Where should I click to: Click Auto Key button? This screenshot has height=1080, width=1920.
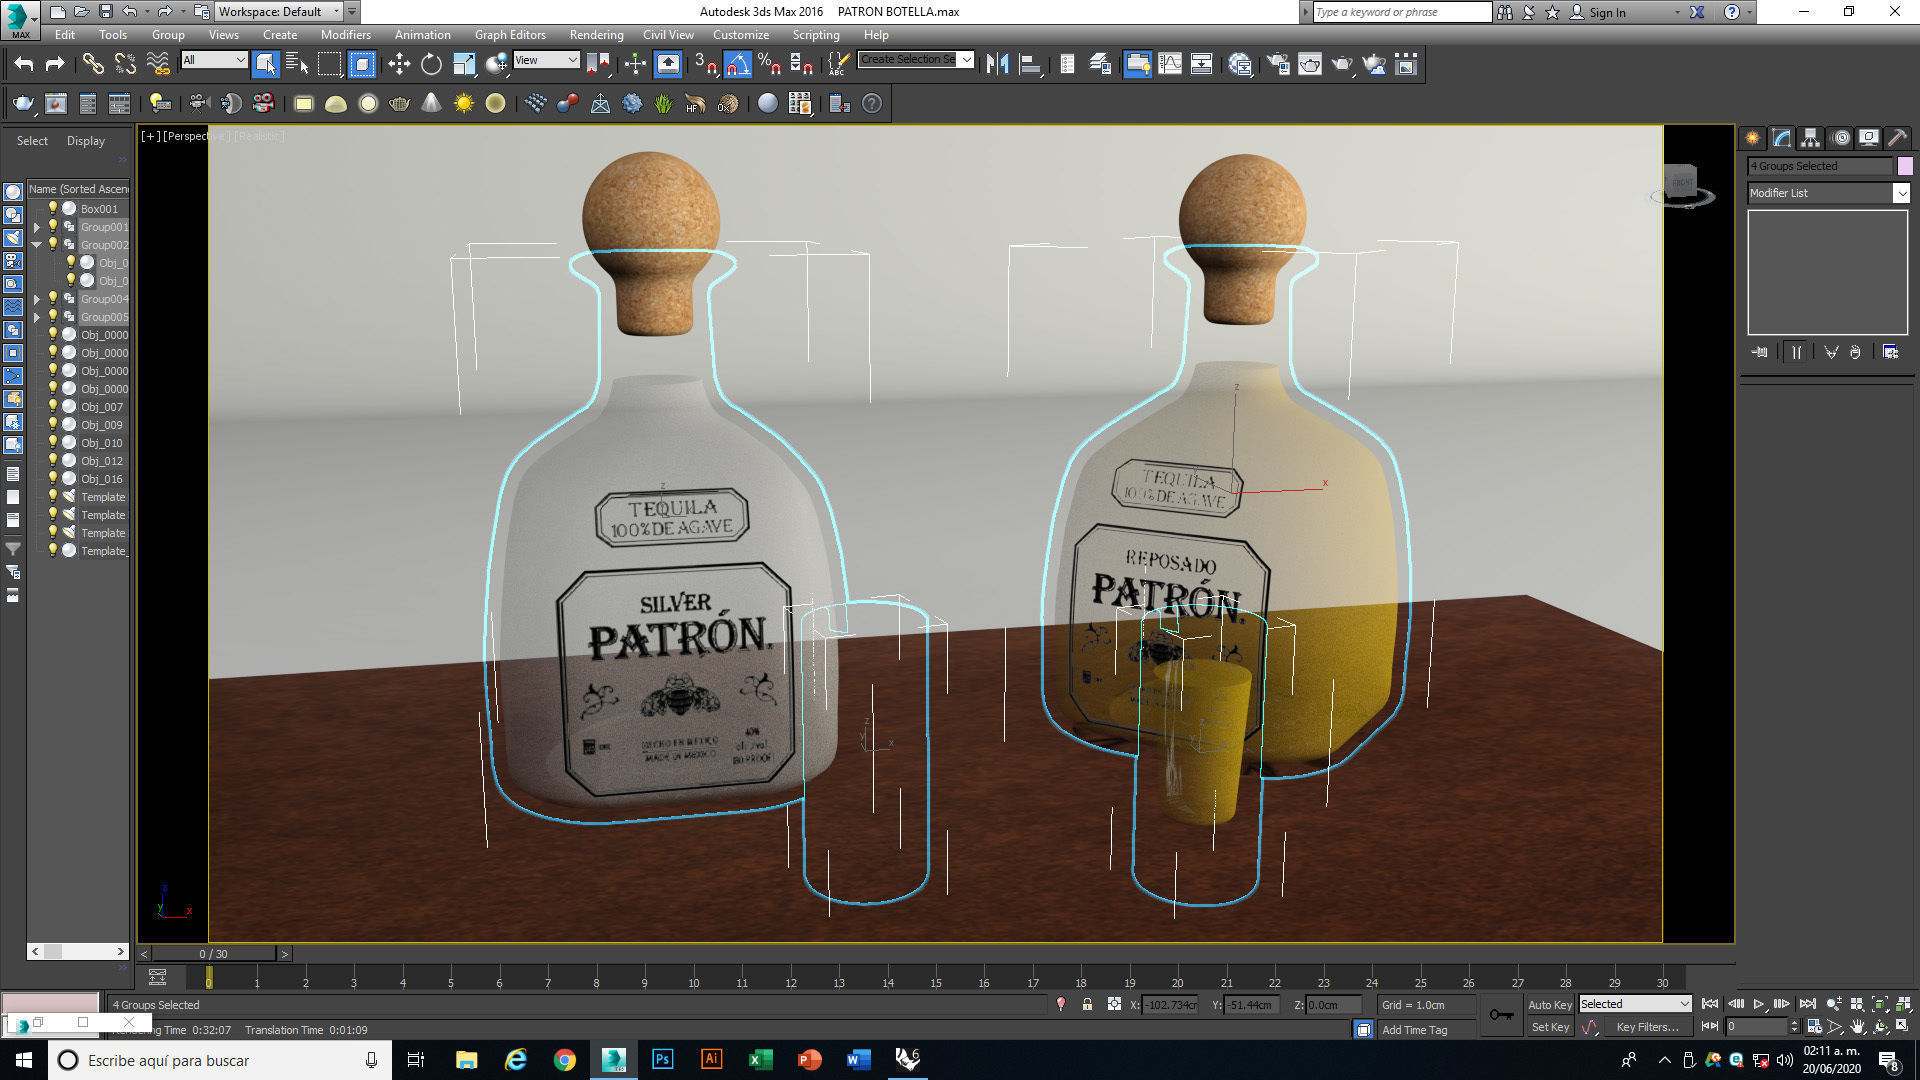(x=1550, y=1005)
